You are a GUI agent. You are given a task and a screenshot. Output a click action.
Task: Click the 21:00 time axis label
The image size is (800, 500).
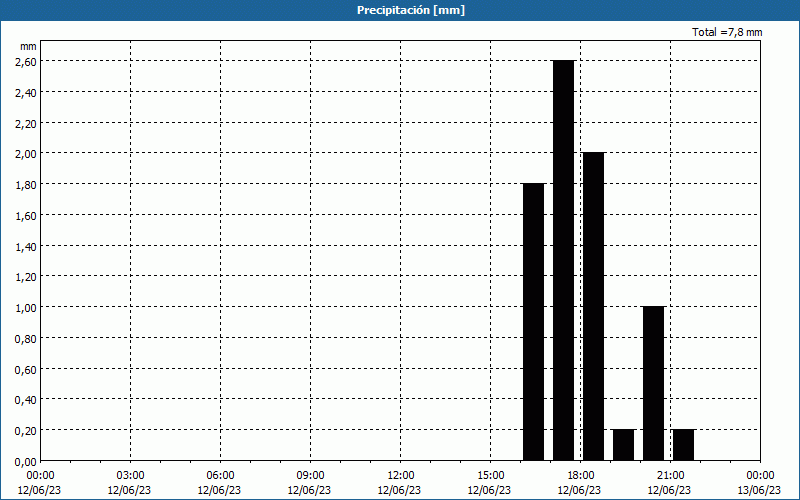[670, 476]
